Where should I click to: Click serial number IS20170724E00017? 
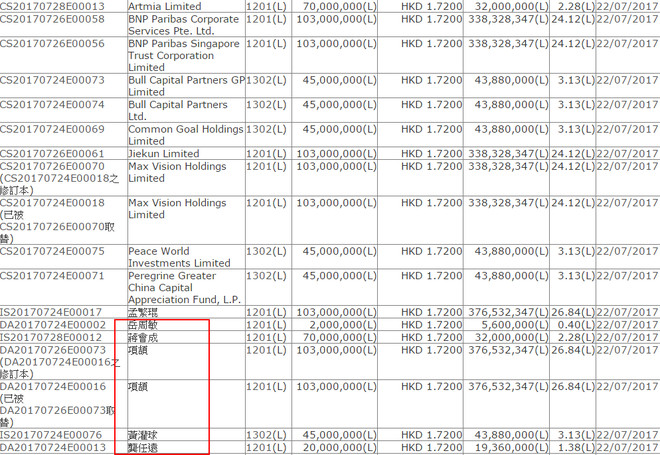click(x=51, y=312)
